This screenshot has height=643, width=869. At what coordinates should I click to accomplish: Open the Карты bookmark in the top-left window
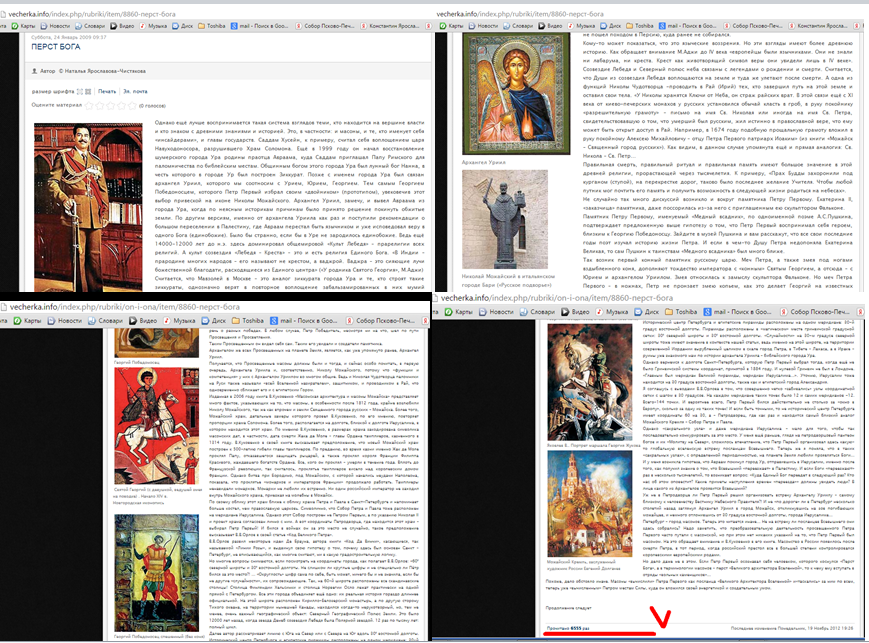click(x=24, y=26)
